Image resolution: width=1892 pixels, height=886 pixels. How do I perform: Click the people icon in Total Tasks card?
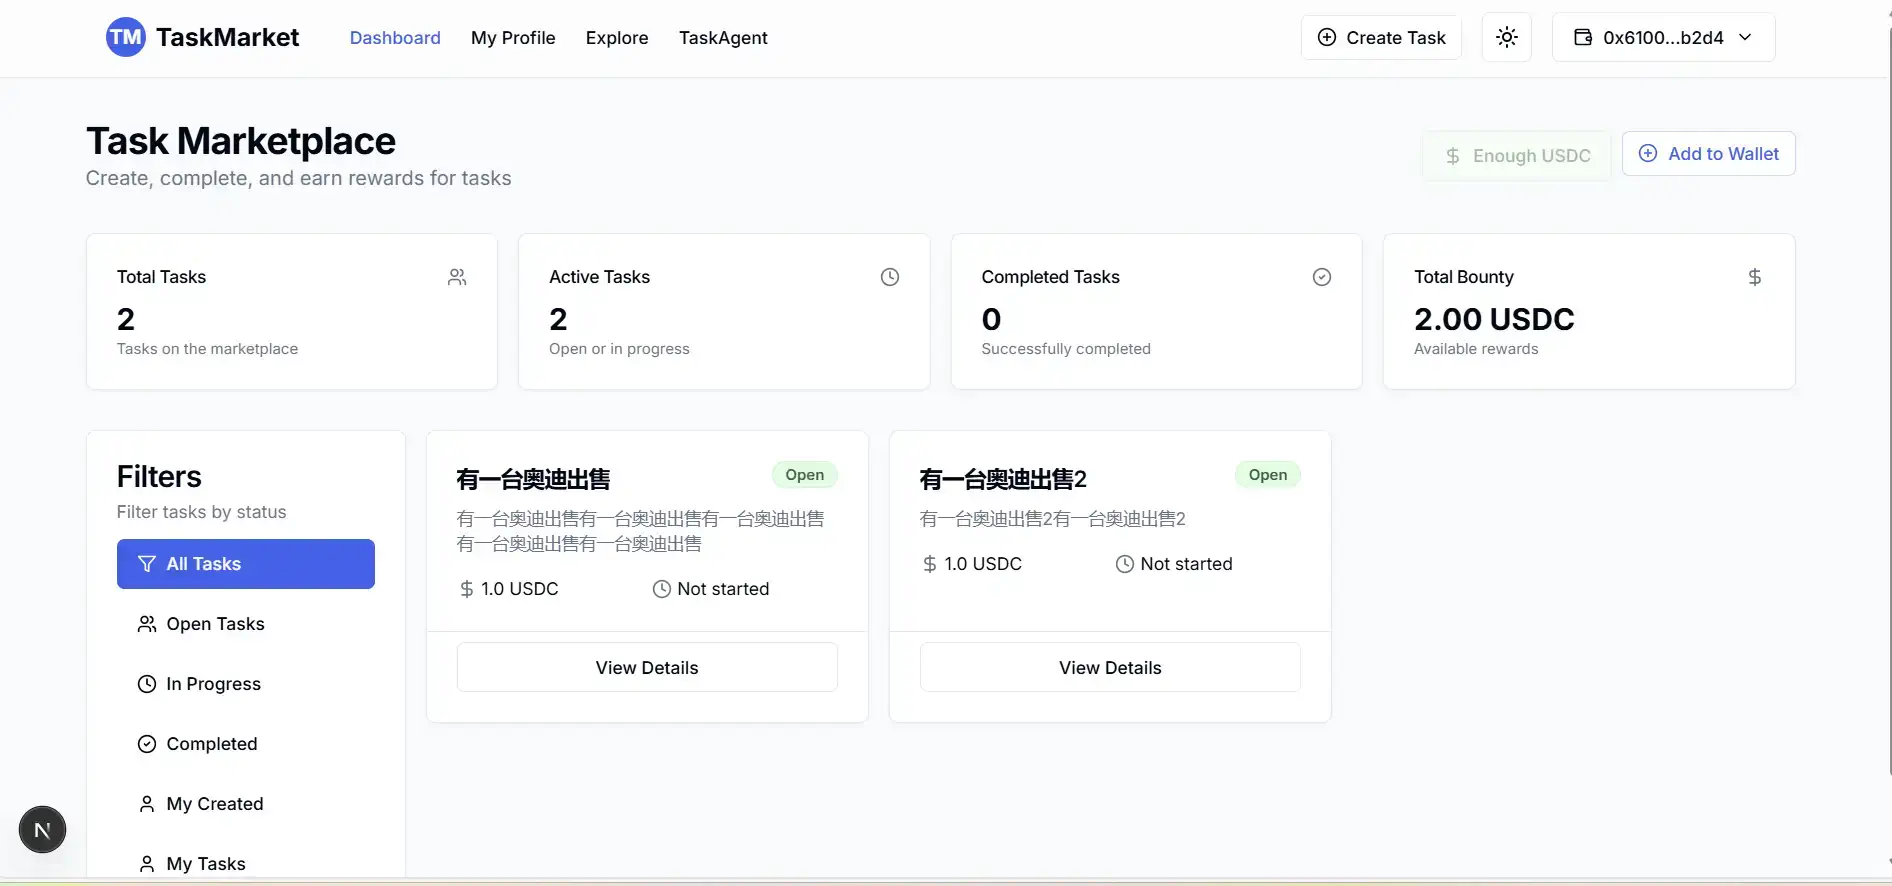[x=457, y=277]
